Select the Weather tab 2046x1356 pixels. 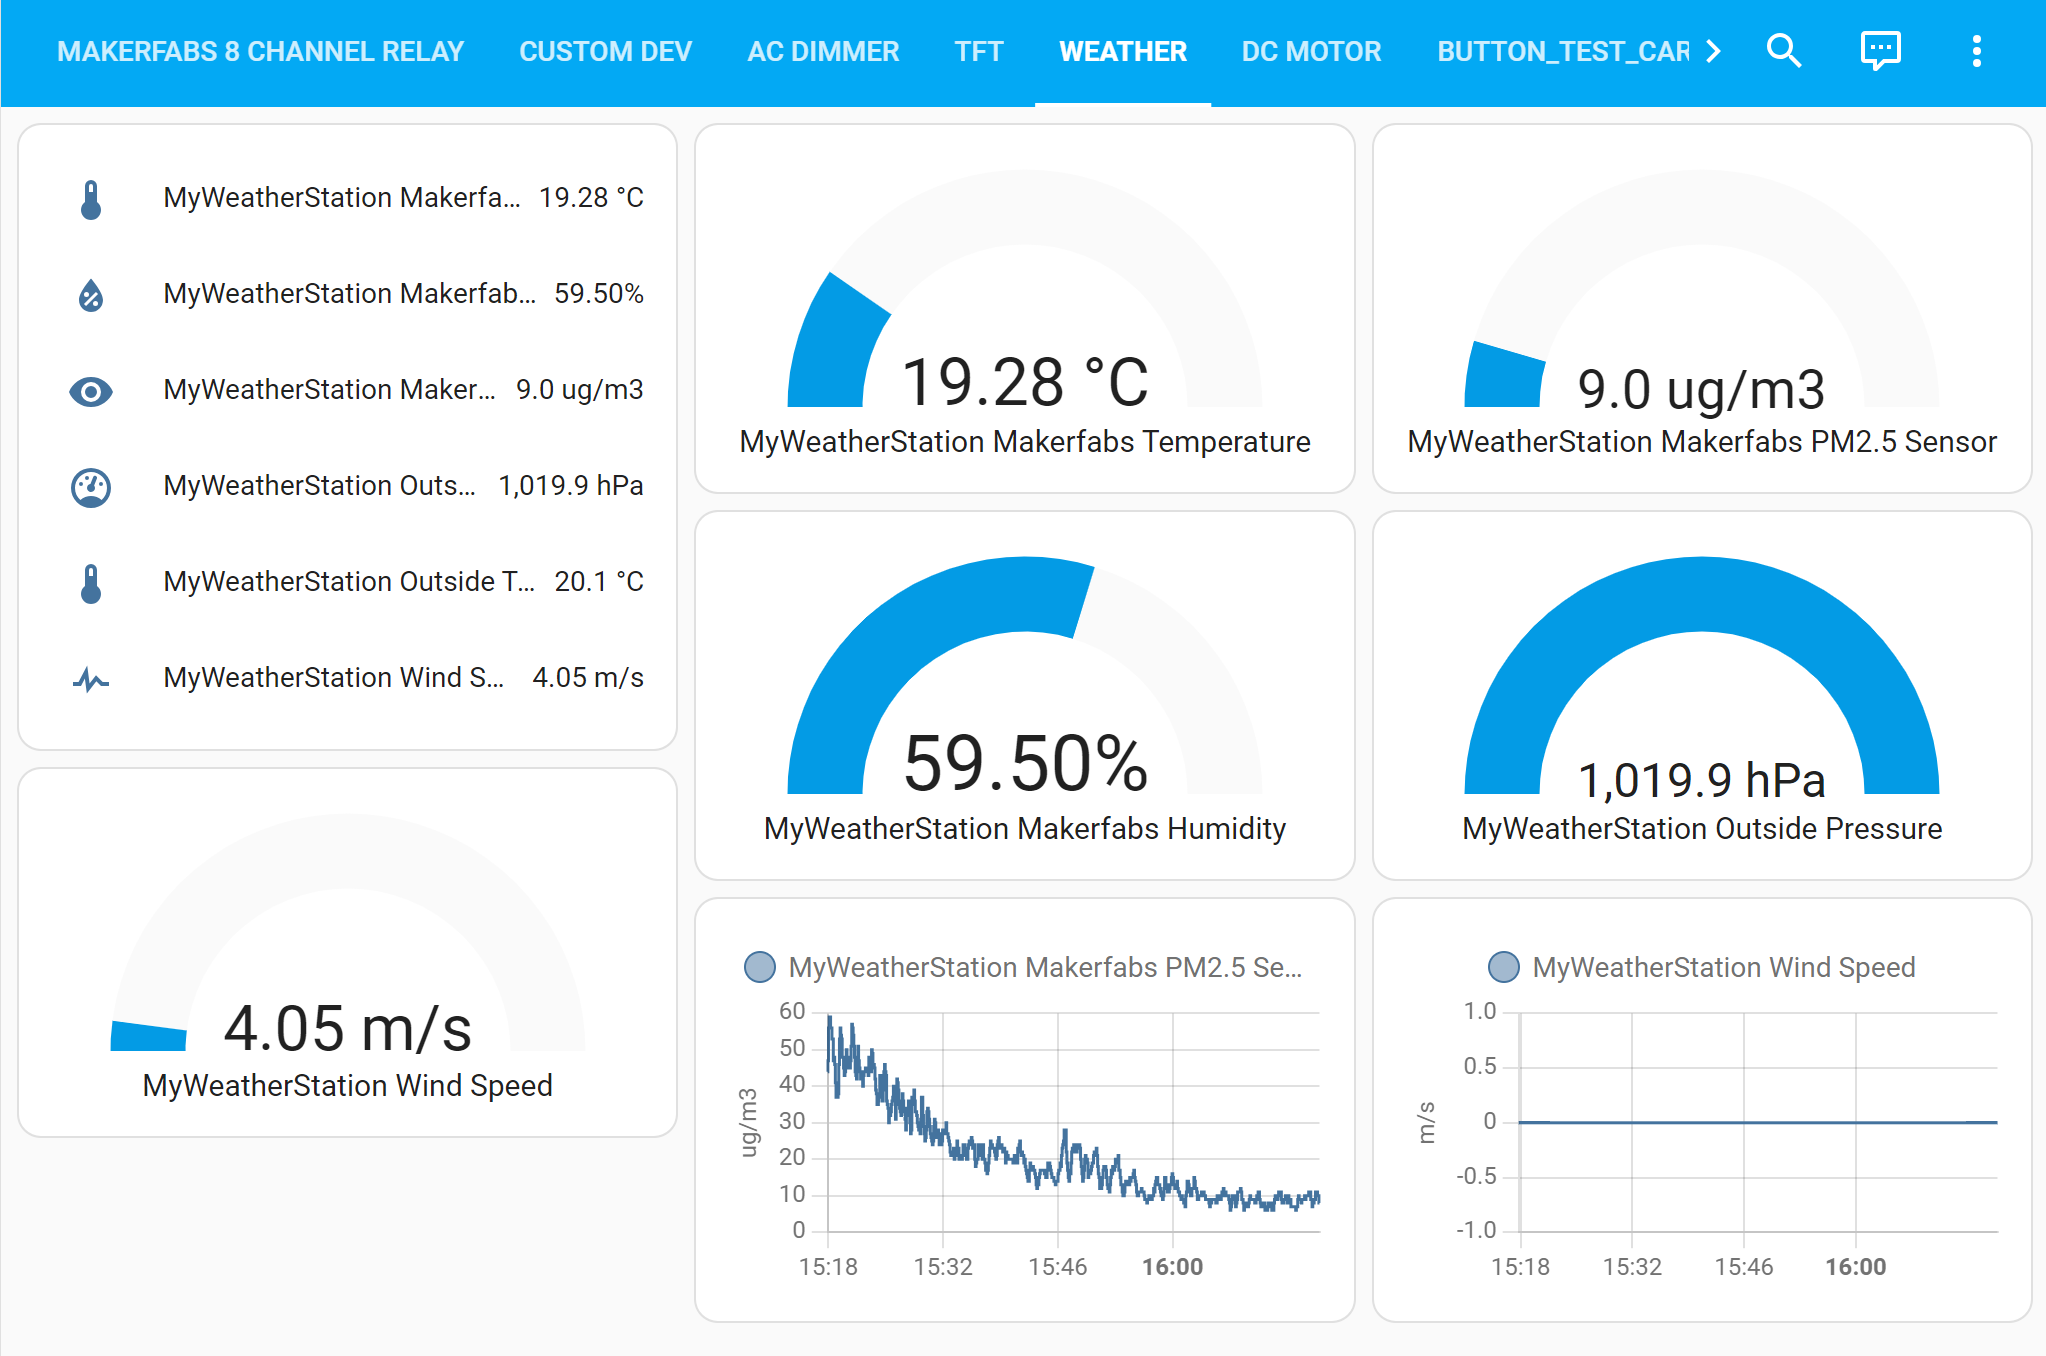pyautogui.click(x=1123, y=51)
